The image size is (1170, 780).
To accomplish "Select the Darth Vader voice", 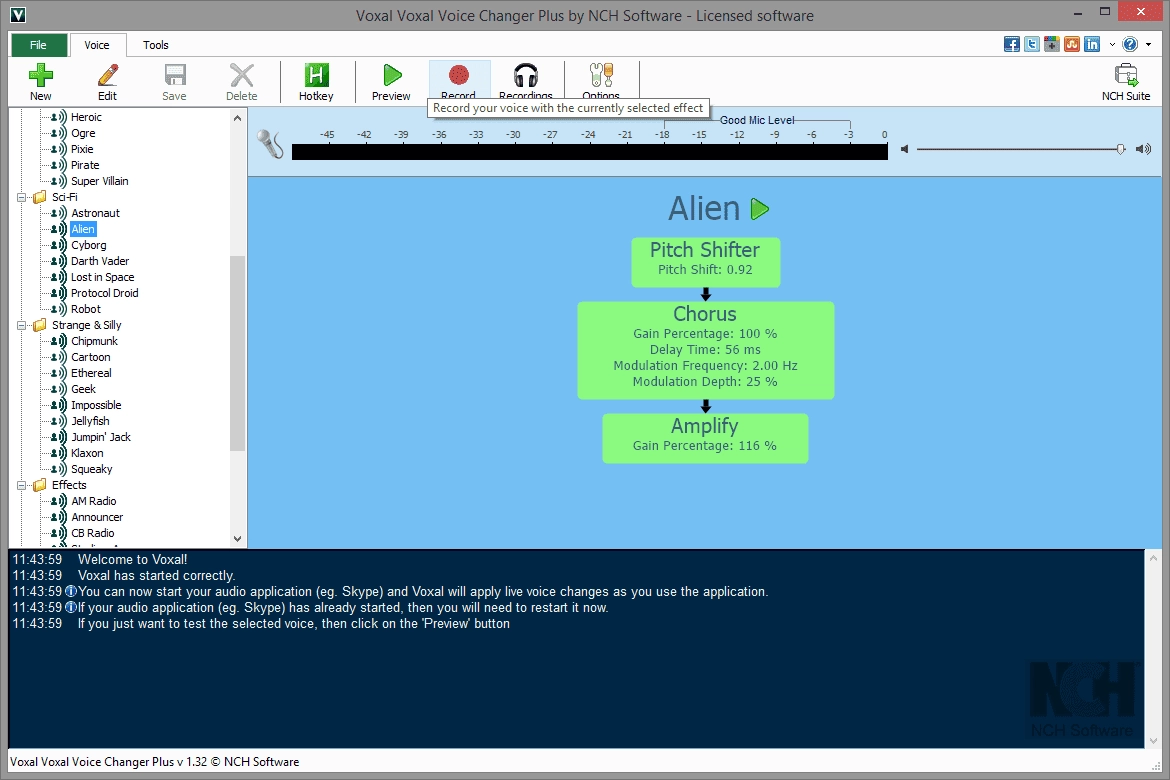I will coord(100,261).
